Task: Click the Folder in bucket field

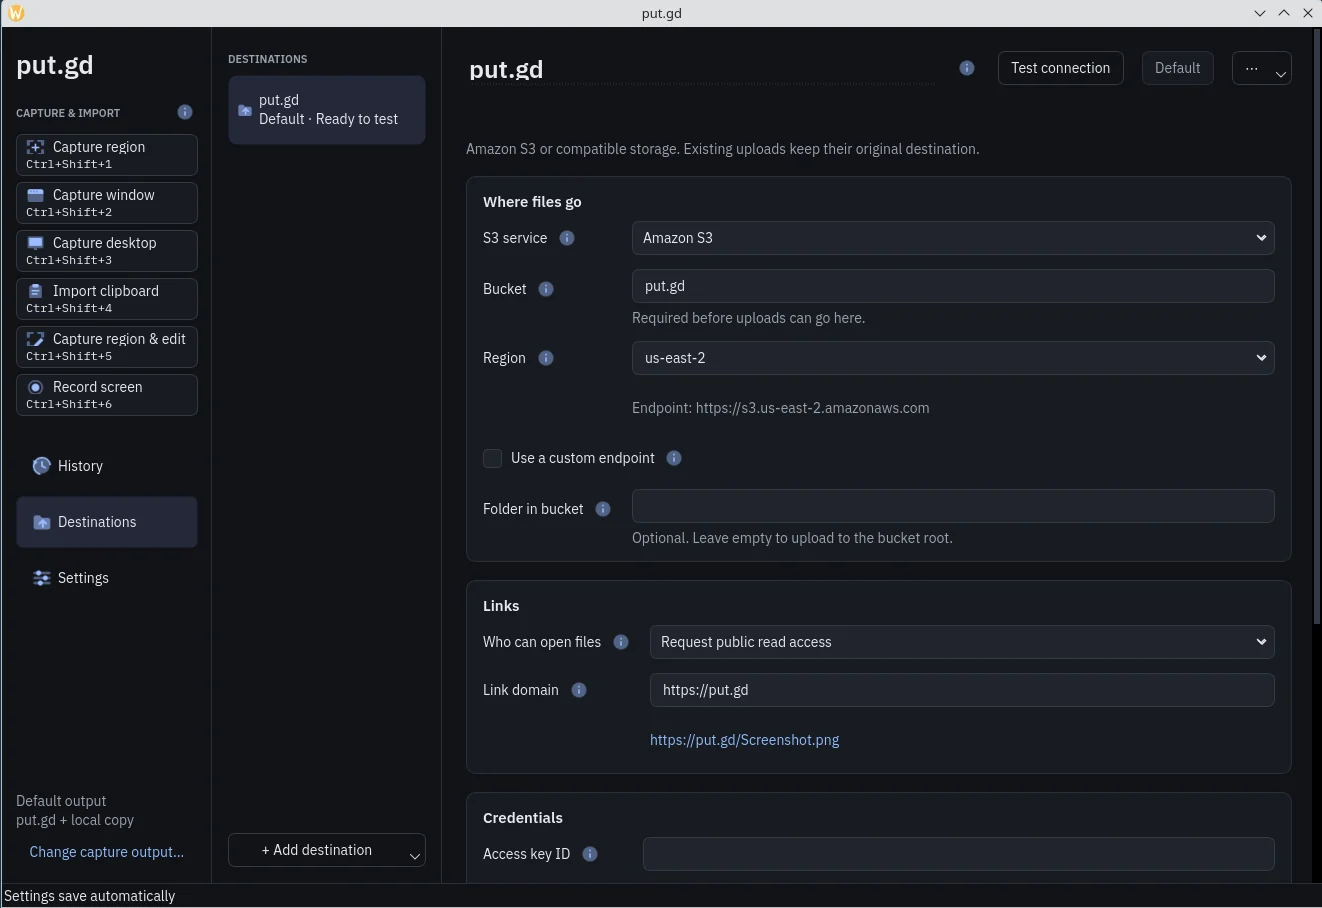Action: click(953, 506)
